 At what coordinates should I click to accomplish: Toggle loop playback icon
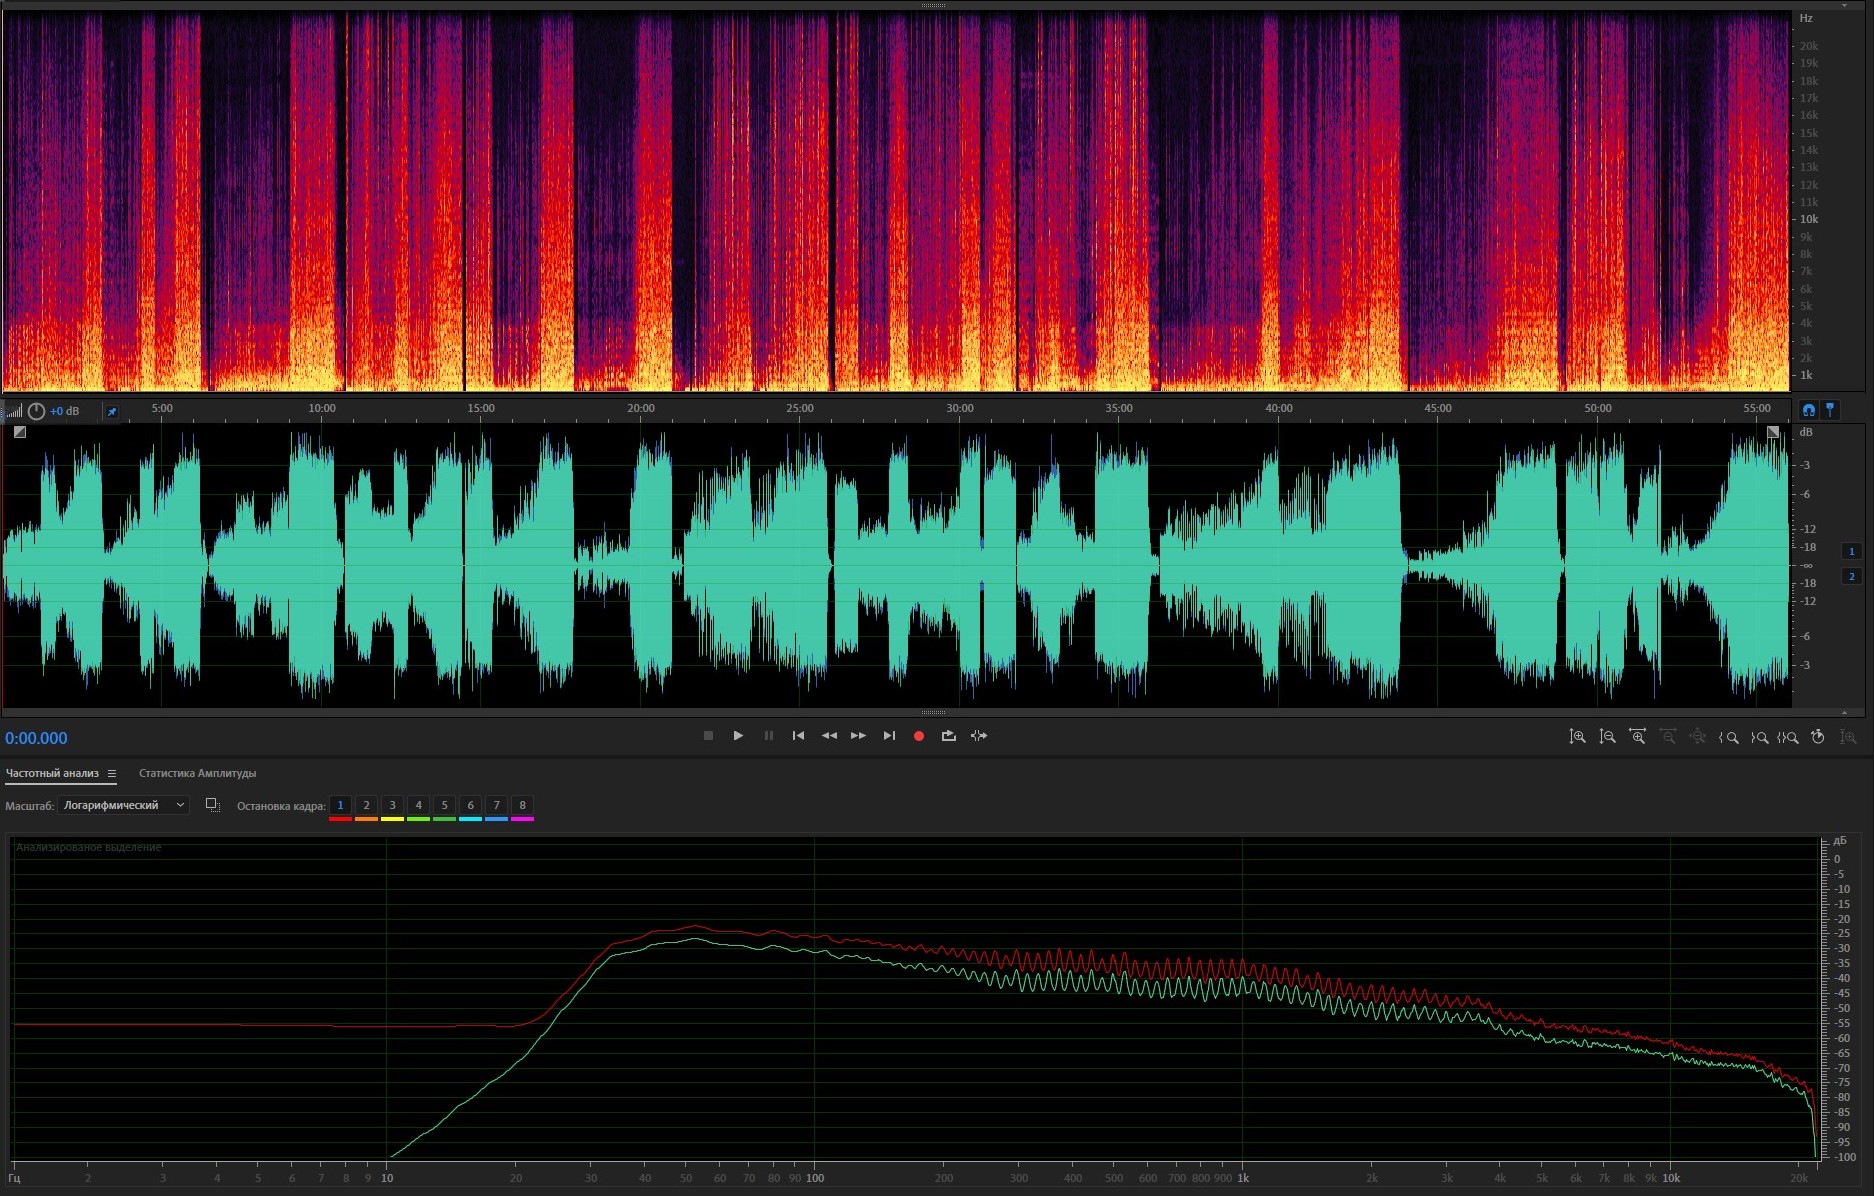948,736
